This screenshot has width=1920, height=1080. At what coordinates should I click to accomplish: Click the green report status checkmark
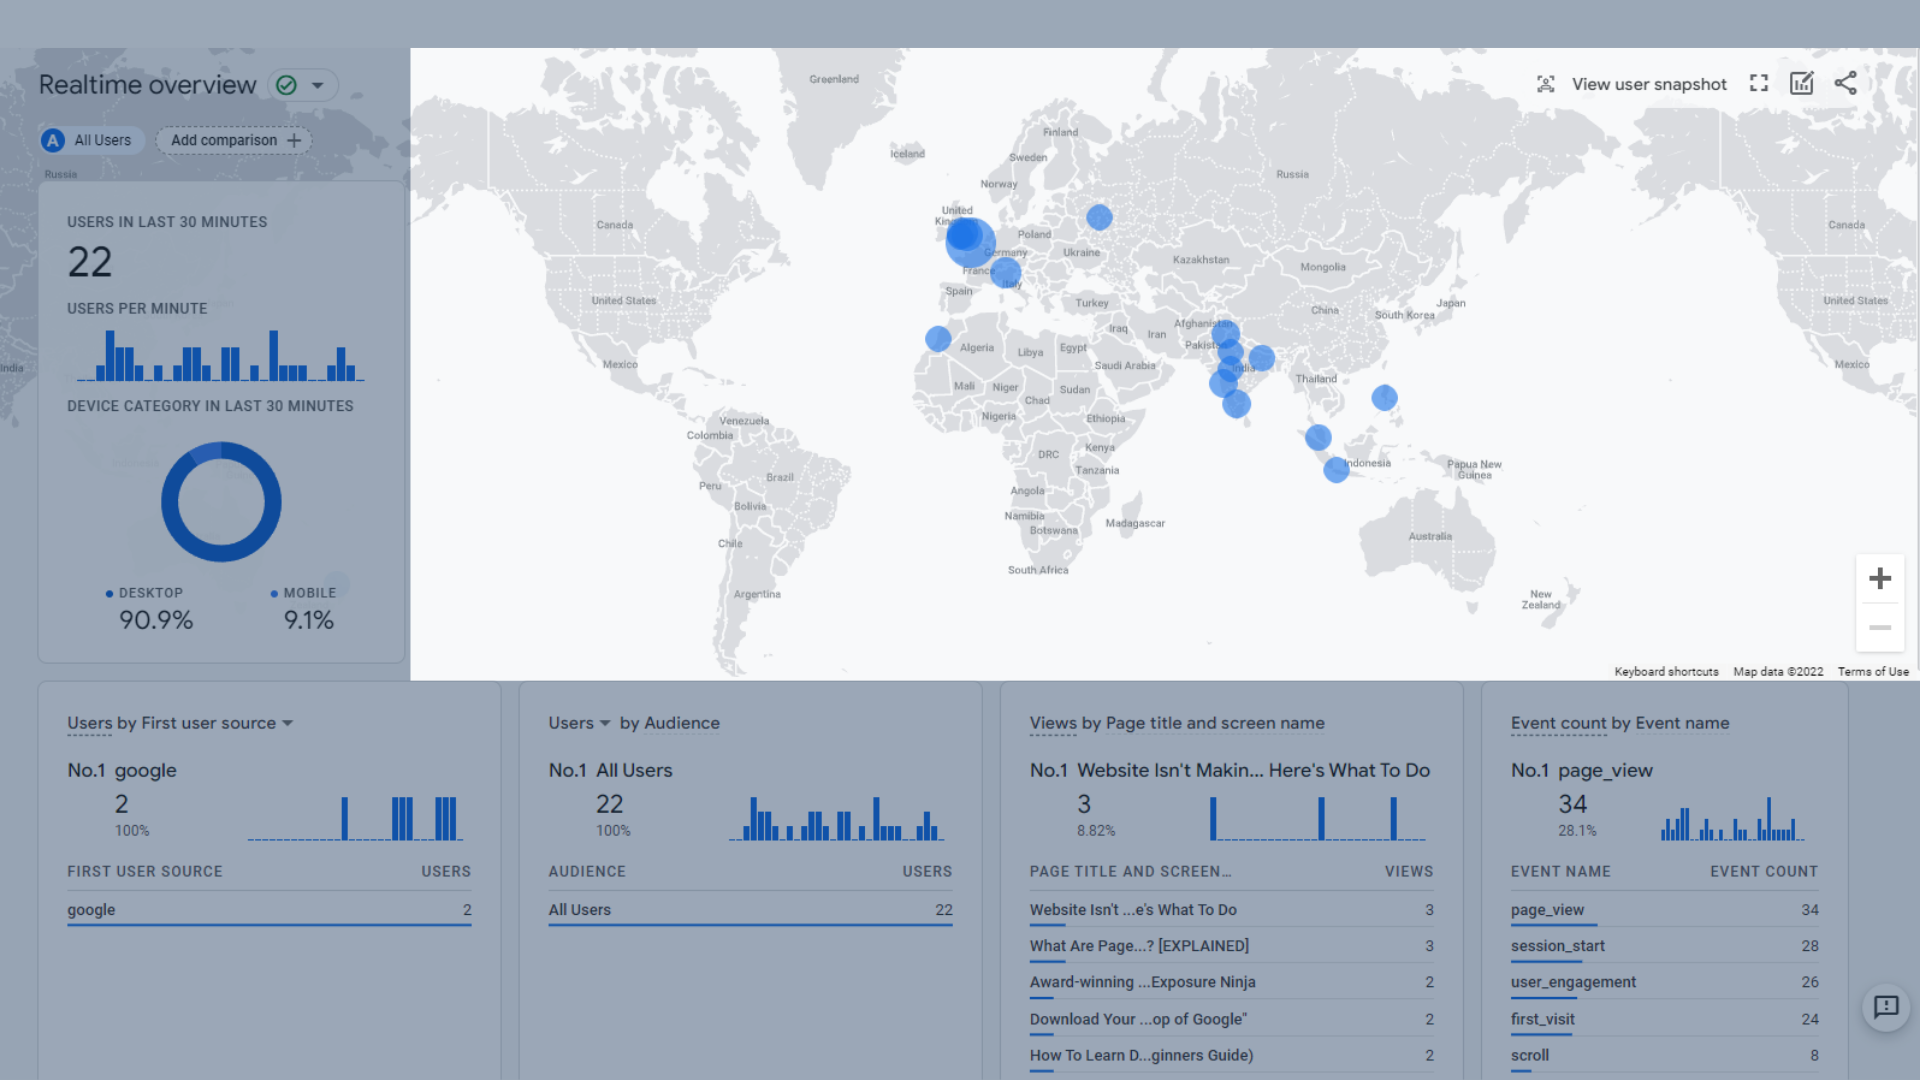[x=287, y=85]
